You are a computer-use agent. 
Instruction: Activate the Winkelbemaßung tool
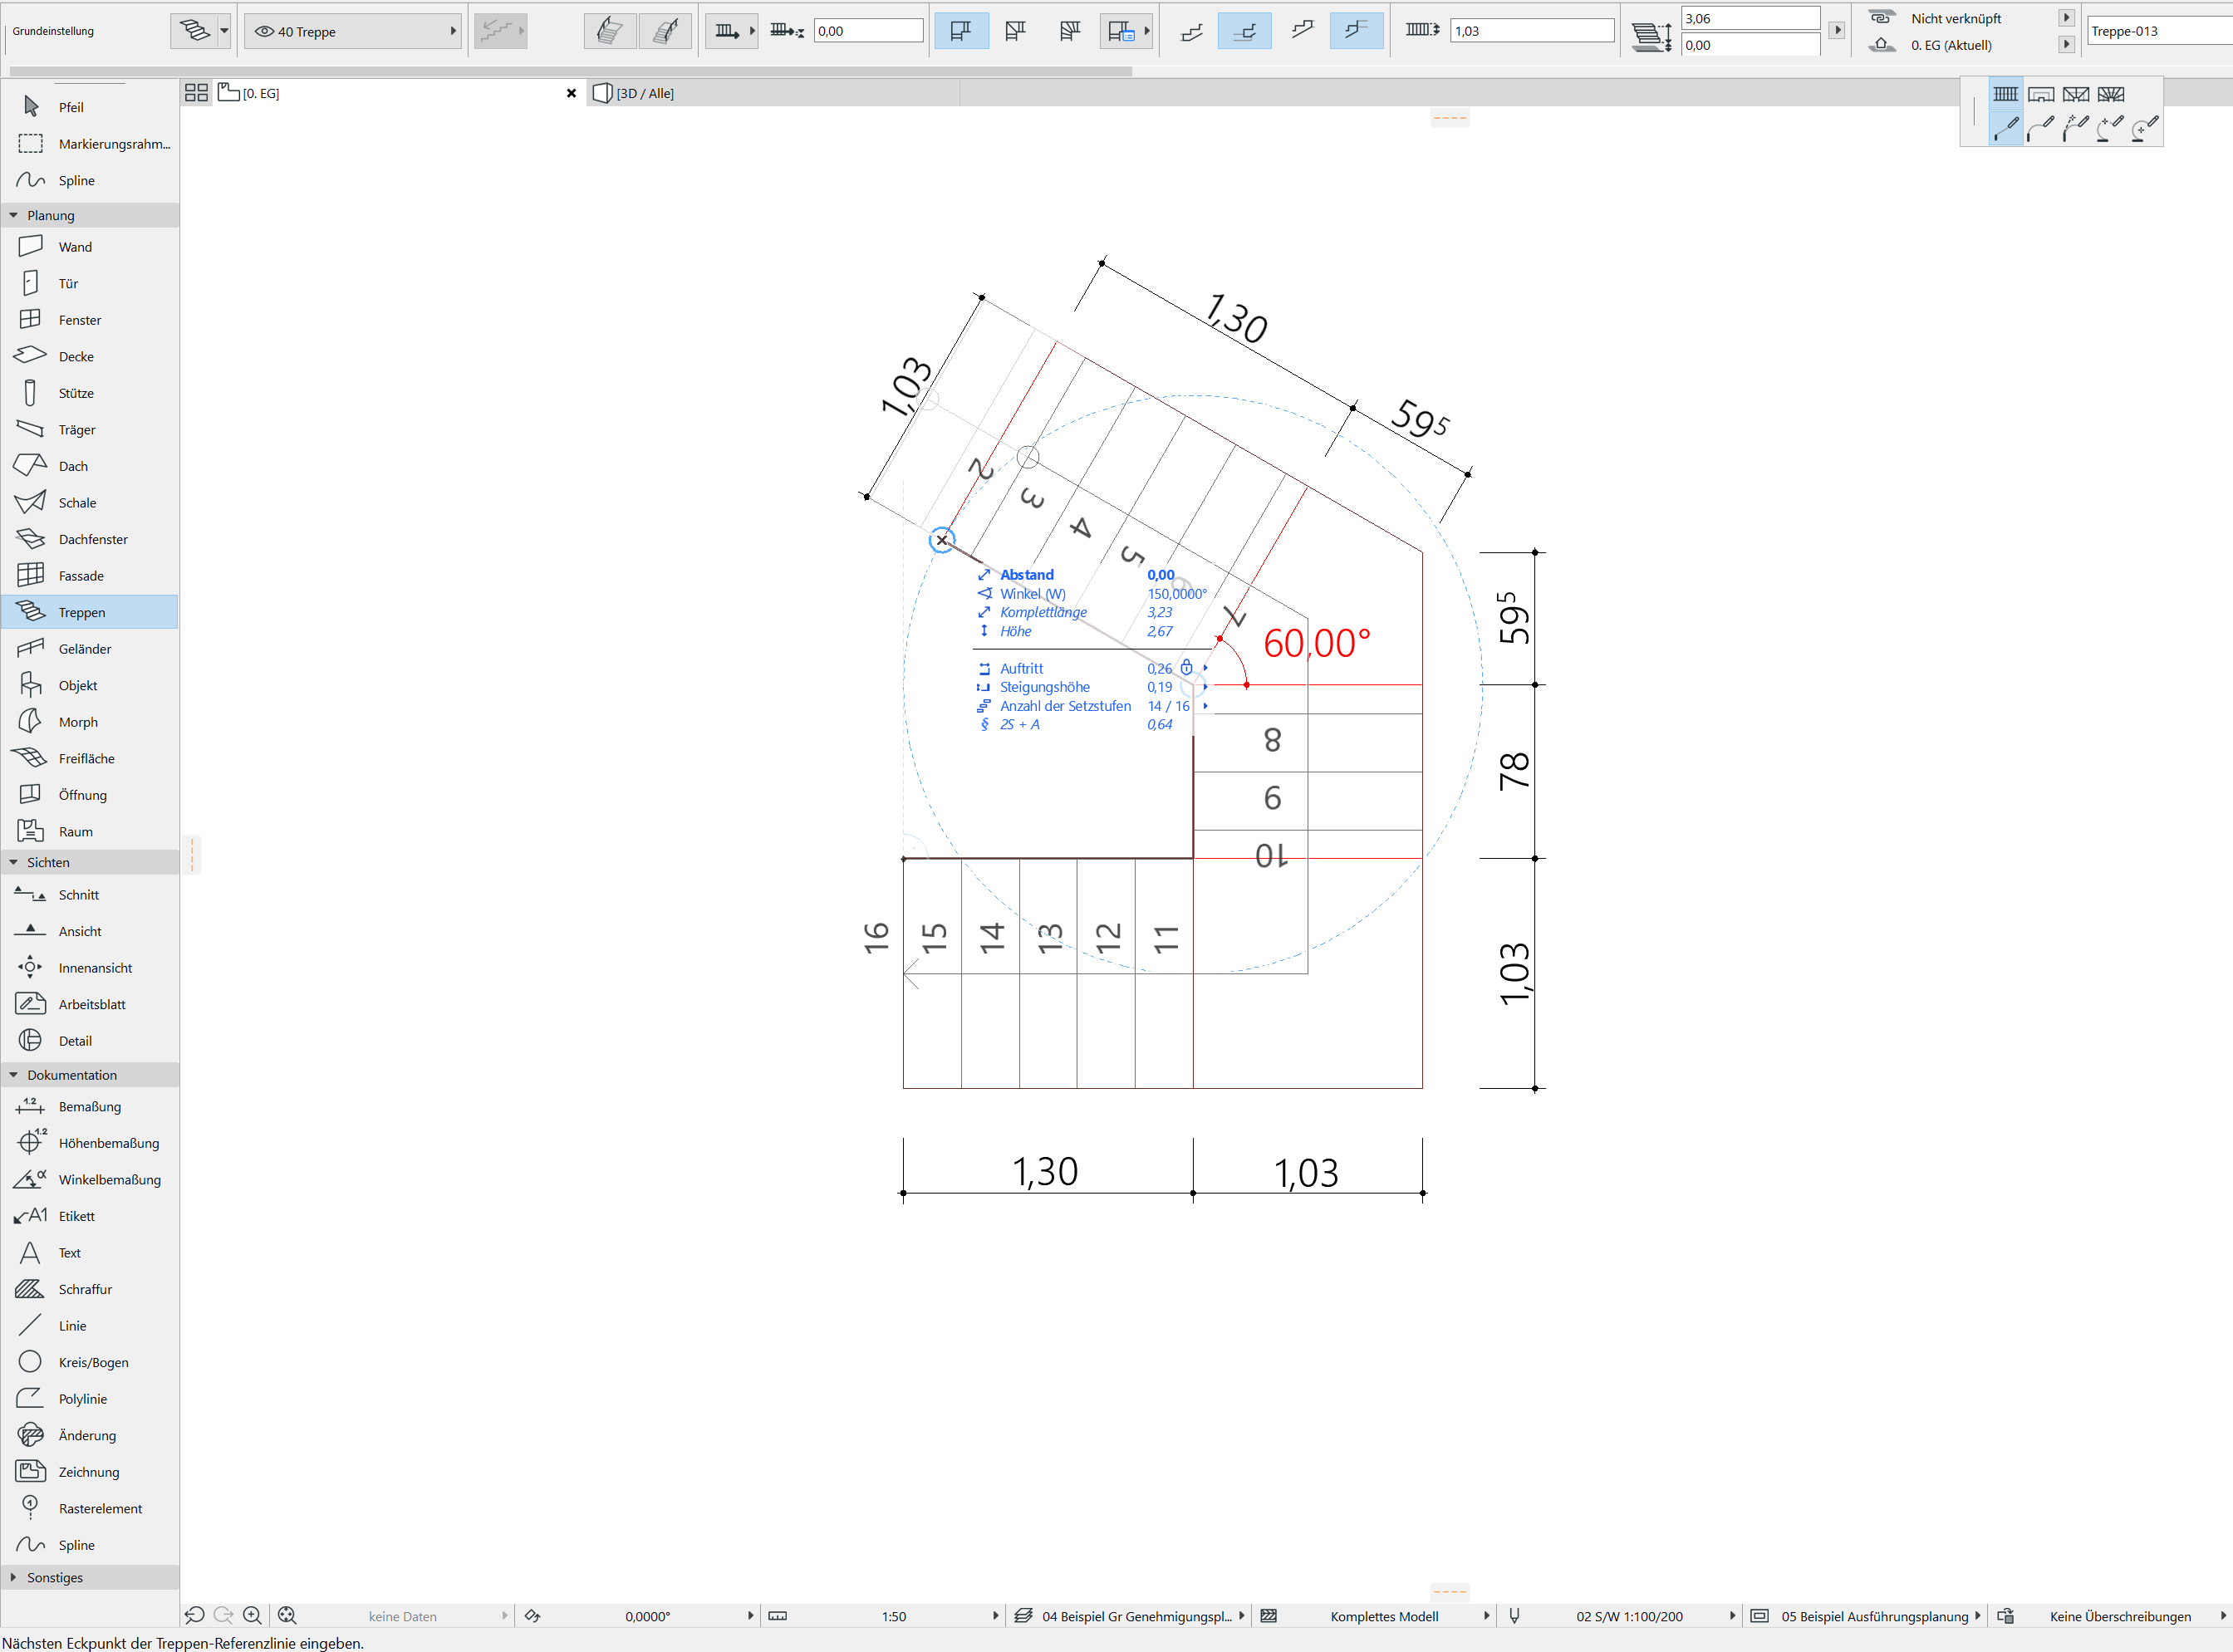[108, 1180]
